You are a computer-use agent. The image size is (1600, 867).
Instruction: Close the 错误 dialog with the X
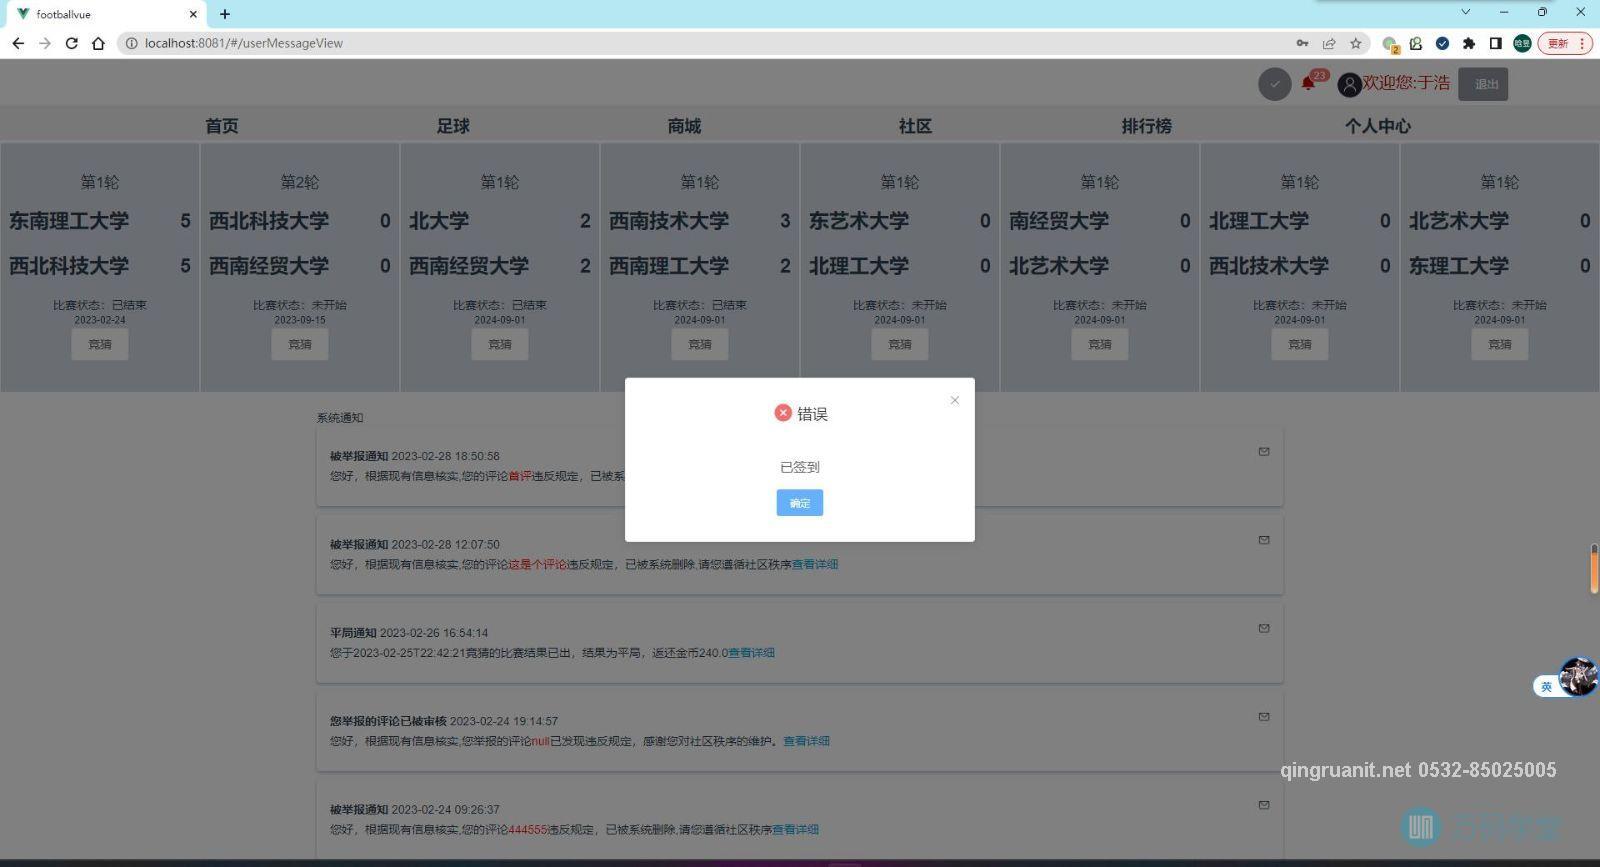[955, 400]
